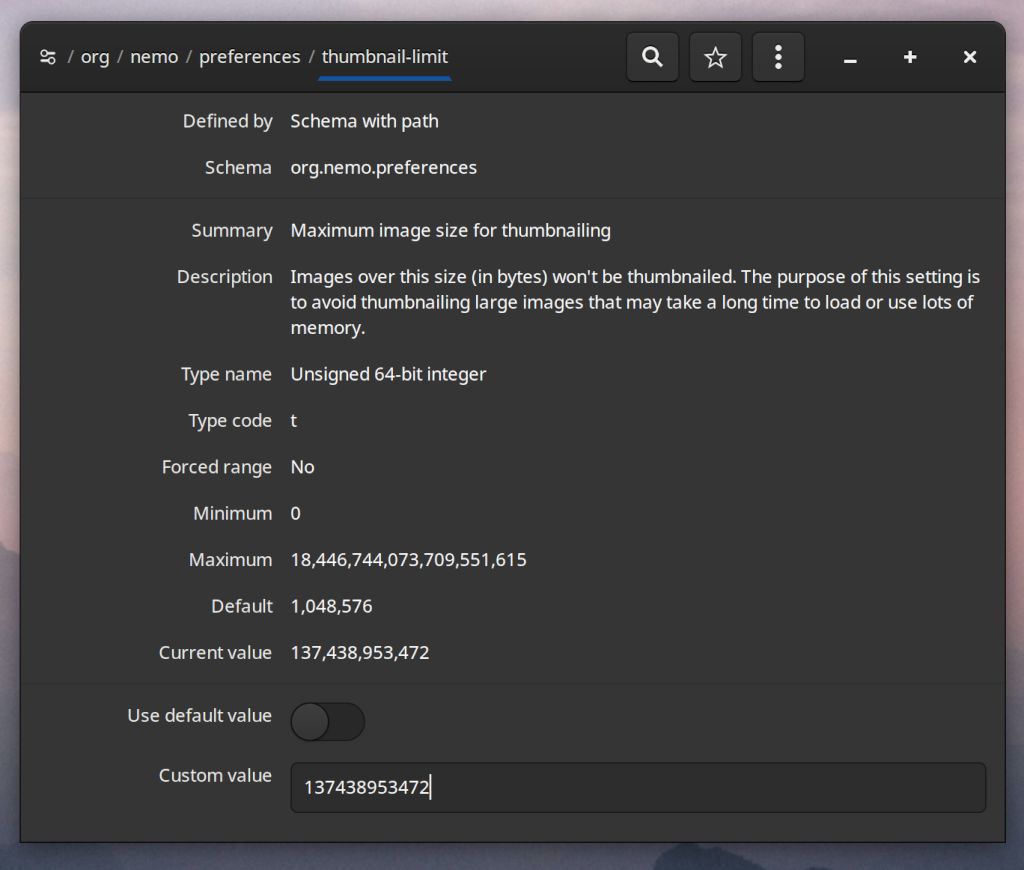This screenshot has width=1024, height=870.
Task: Click the Description label
Action: point(225,277)
